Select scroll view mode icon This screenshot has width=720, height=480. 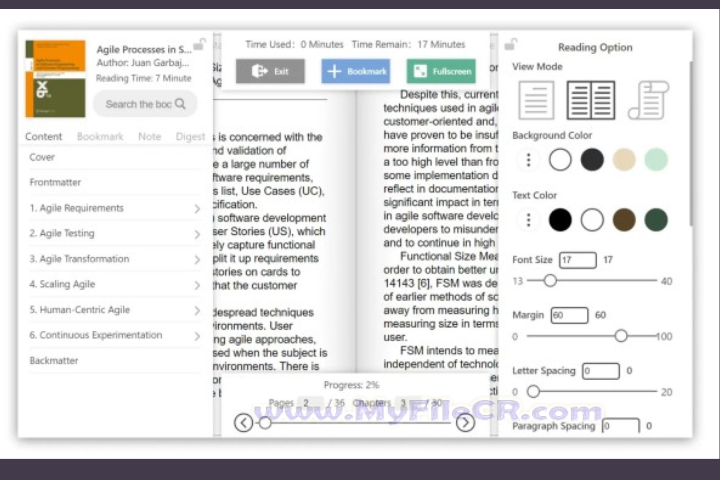click(x=648, y=100)
